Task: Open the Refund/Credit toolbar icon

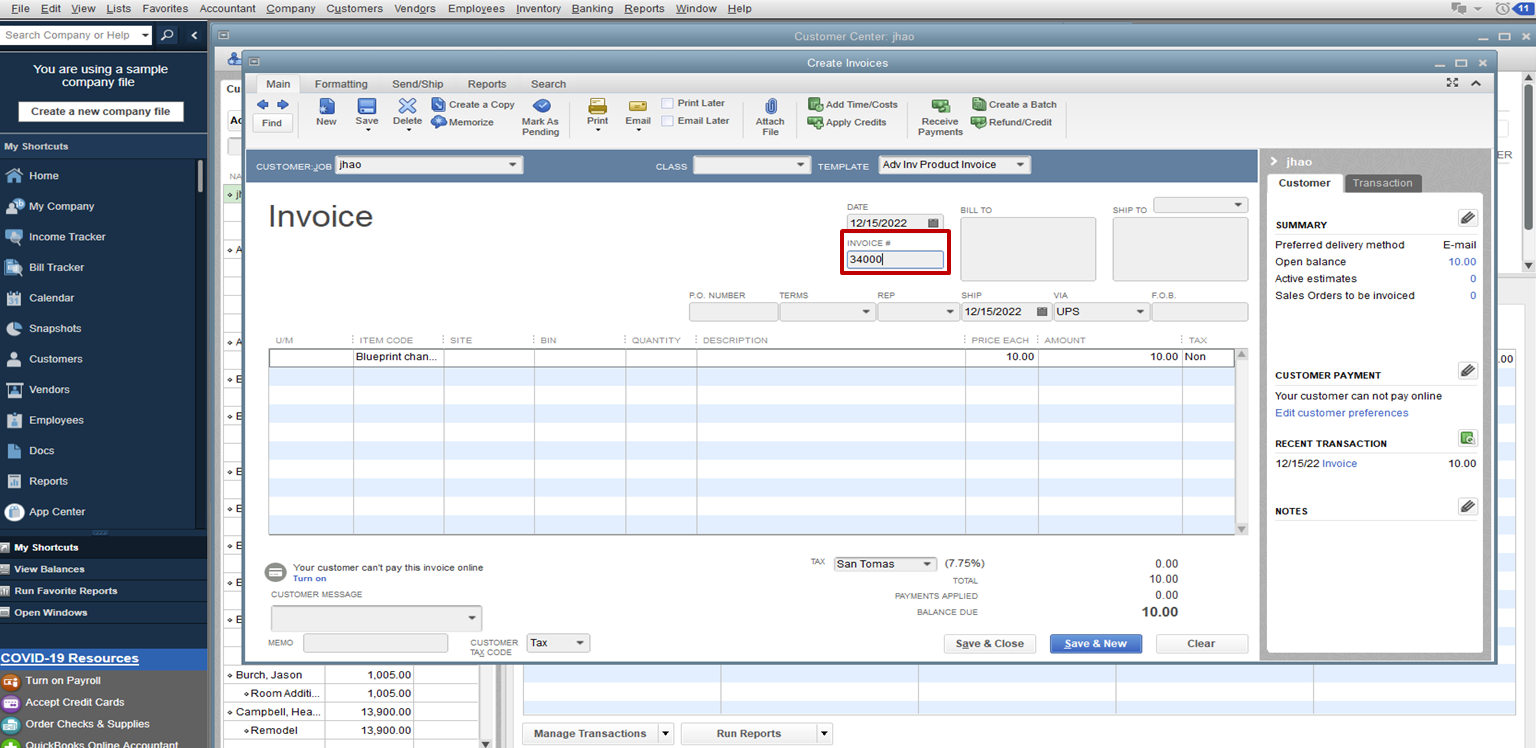Action: (x=979, y=122)
